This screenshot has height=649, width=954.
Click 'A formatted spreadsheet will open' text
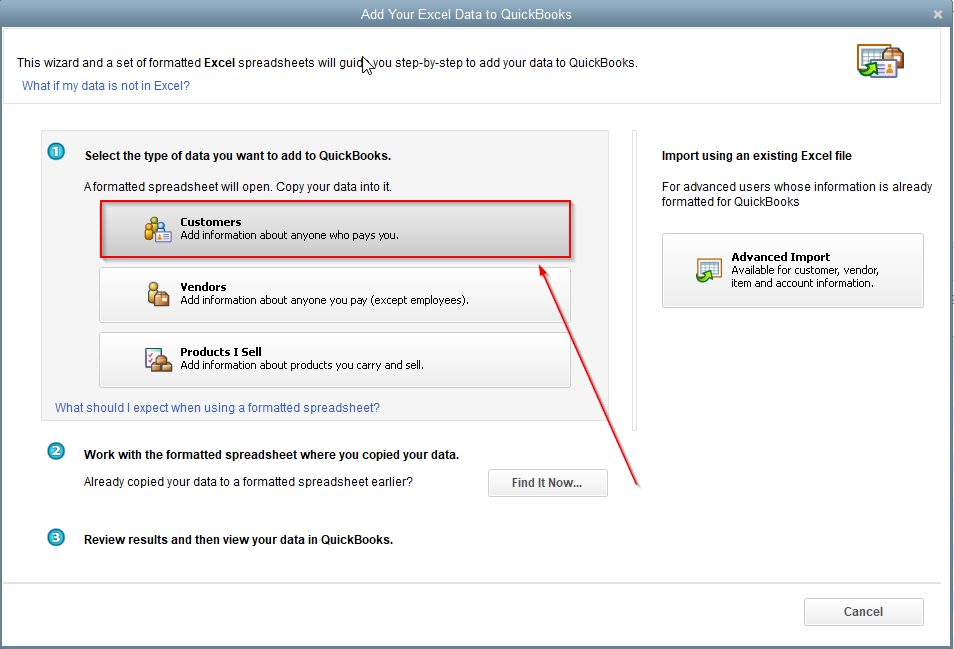click(238, 187)
